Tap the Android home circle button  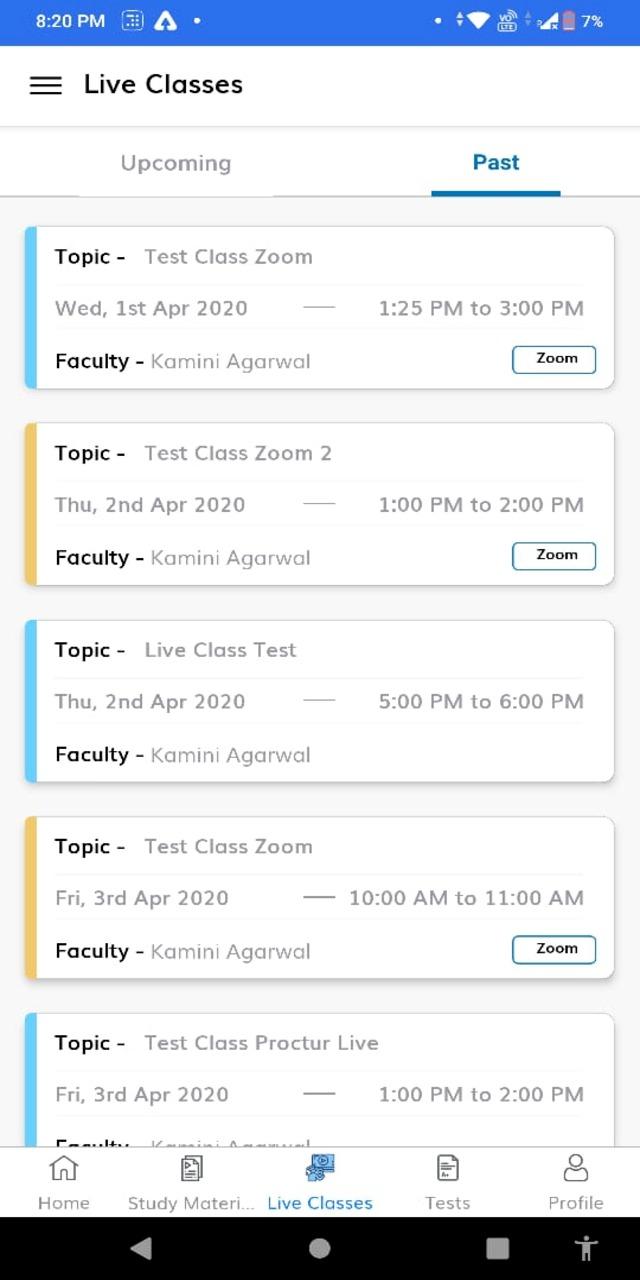click(320, 1248)
